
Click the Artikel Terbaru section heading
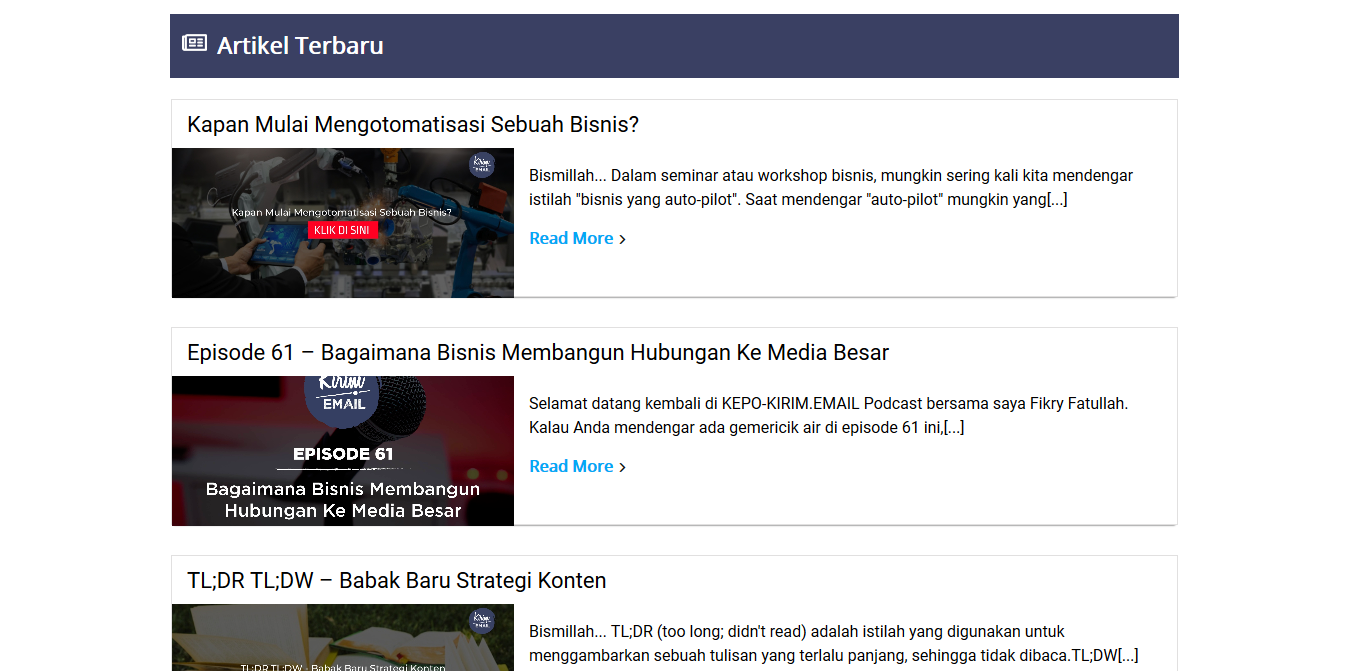(300, 45)
